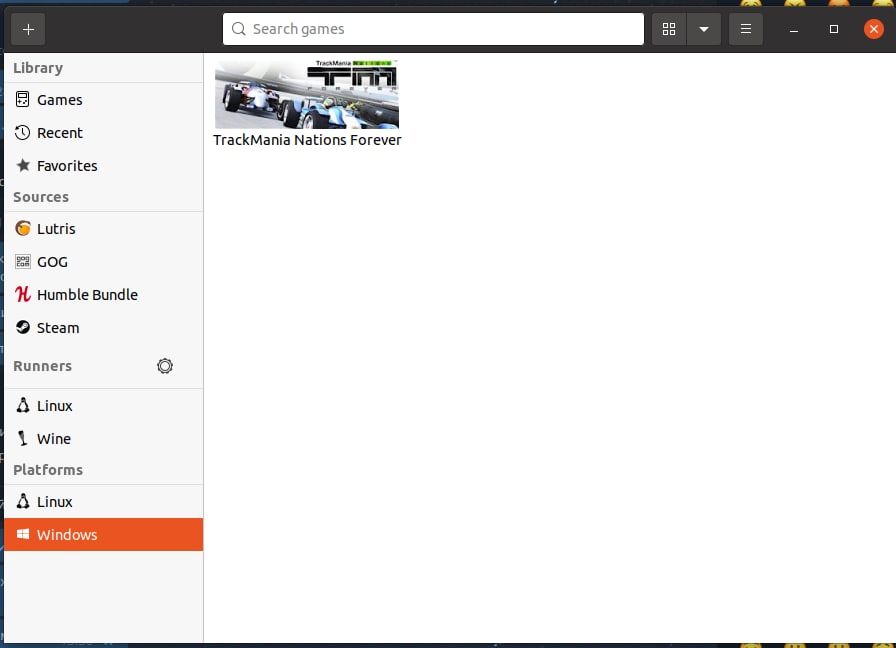Screen dimensions: 896x648
Task: Close the Lutris window
Action: 874,29
